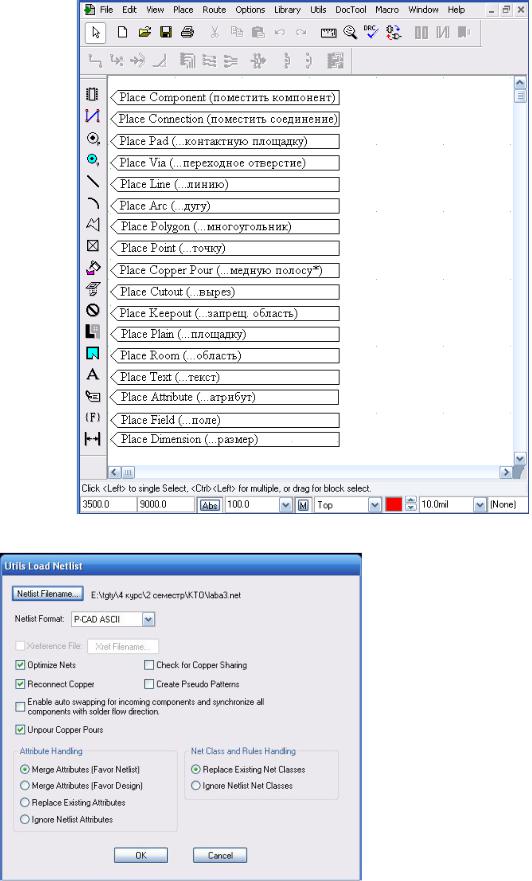This screenshot has height=881, width=532.
Task: Toggle the Optimize Nets checkbox
Action: [20, 665]
